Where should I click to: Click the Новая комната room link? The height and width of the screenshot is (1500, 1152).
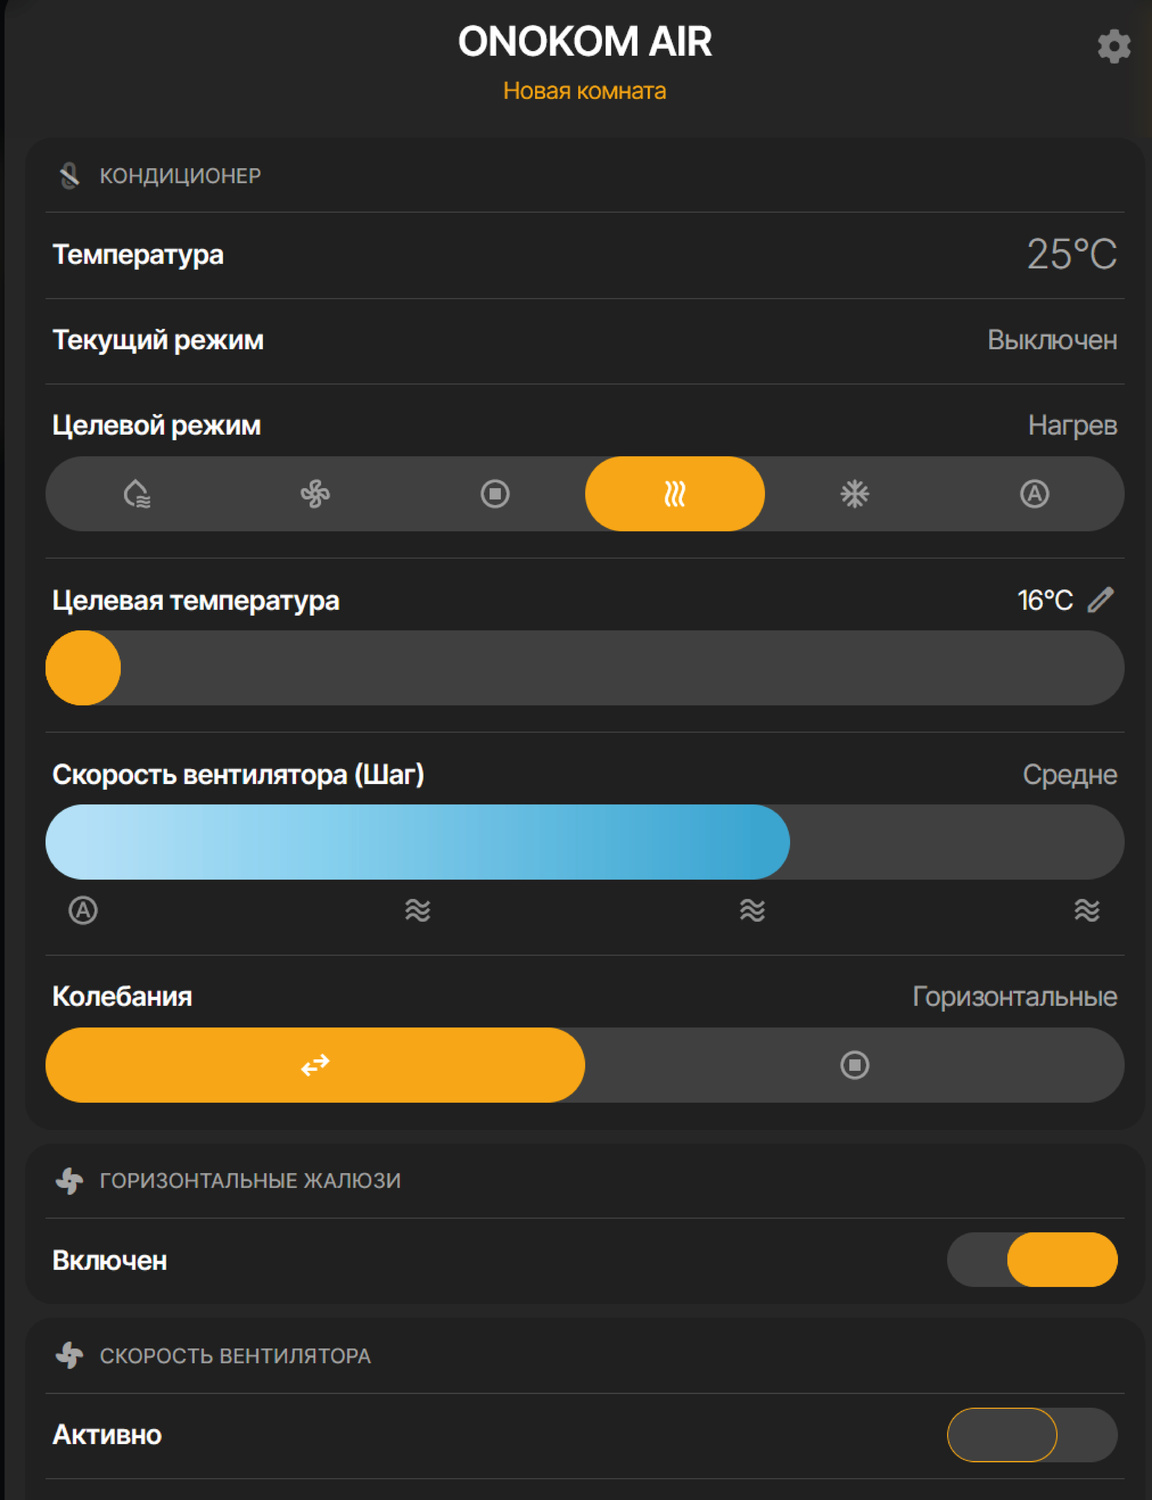click(x=584, y=91)
